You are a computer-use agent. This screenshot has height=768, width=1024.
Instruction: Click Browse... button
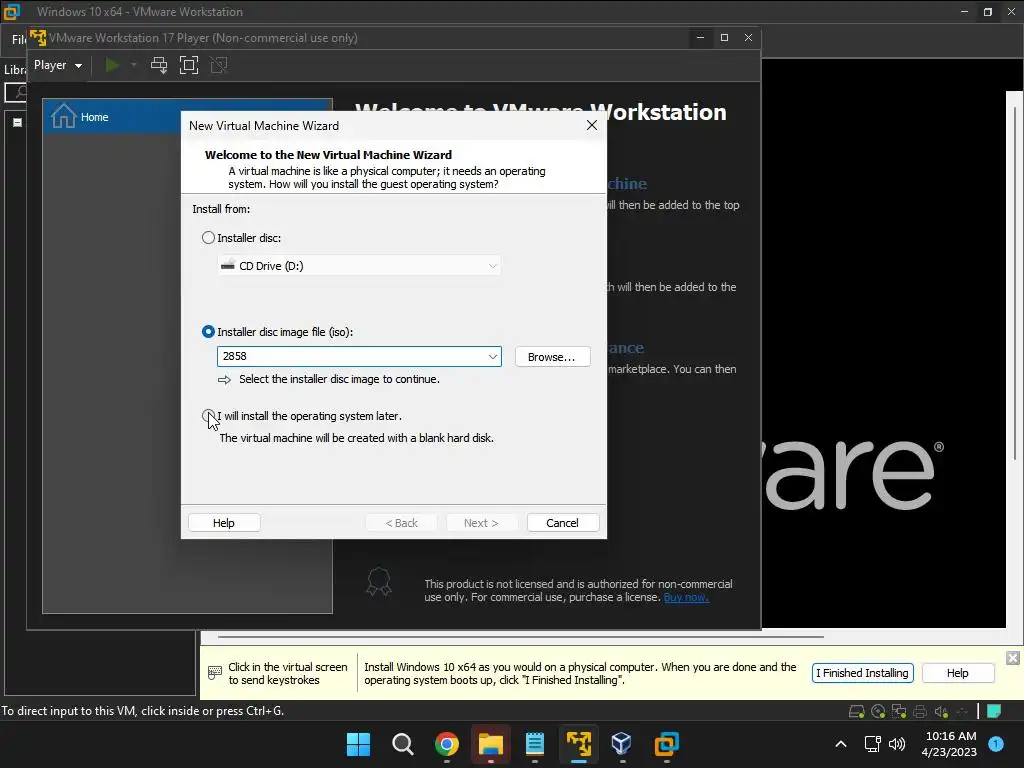tap(552, 357)
